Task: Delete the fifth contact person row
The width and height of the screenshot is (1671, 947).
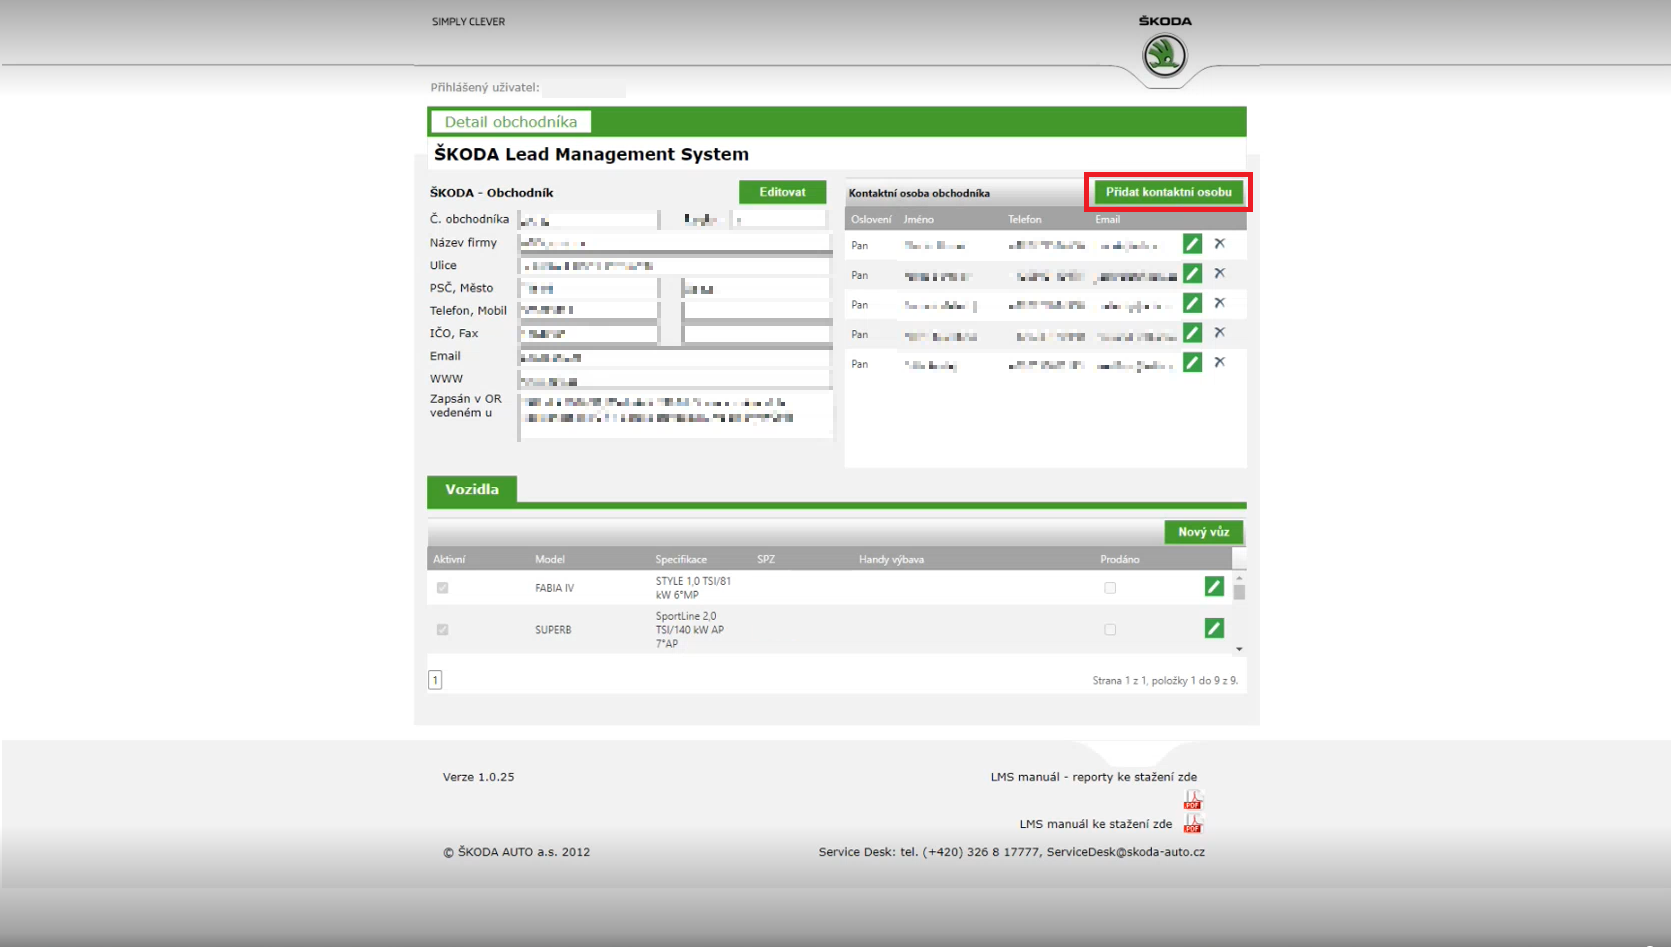Action: [x=1219, y=362]
